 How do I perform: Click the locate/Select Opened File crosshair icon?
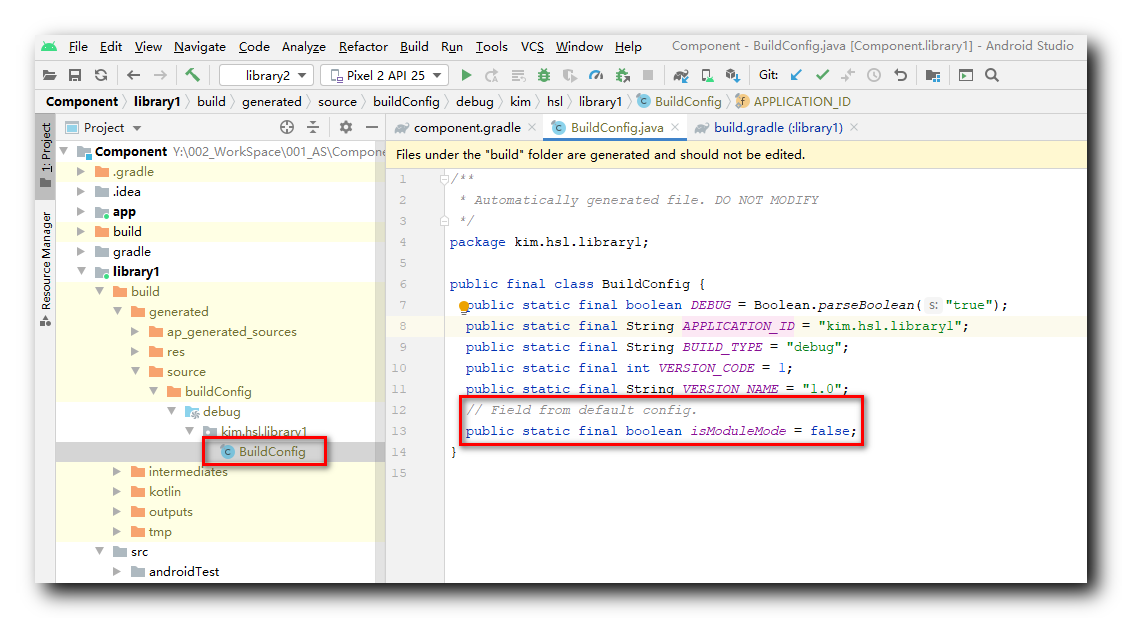tap(287, 127)
